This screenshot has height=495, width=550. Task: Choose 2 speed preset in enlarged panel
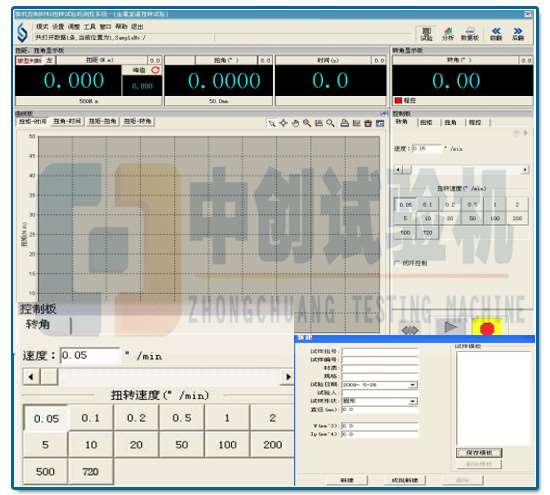click(x=273, y=418)
